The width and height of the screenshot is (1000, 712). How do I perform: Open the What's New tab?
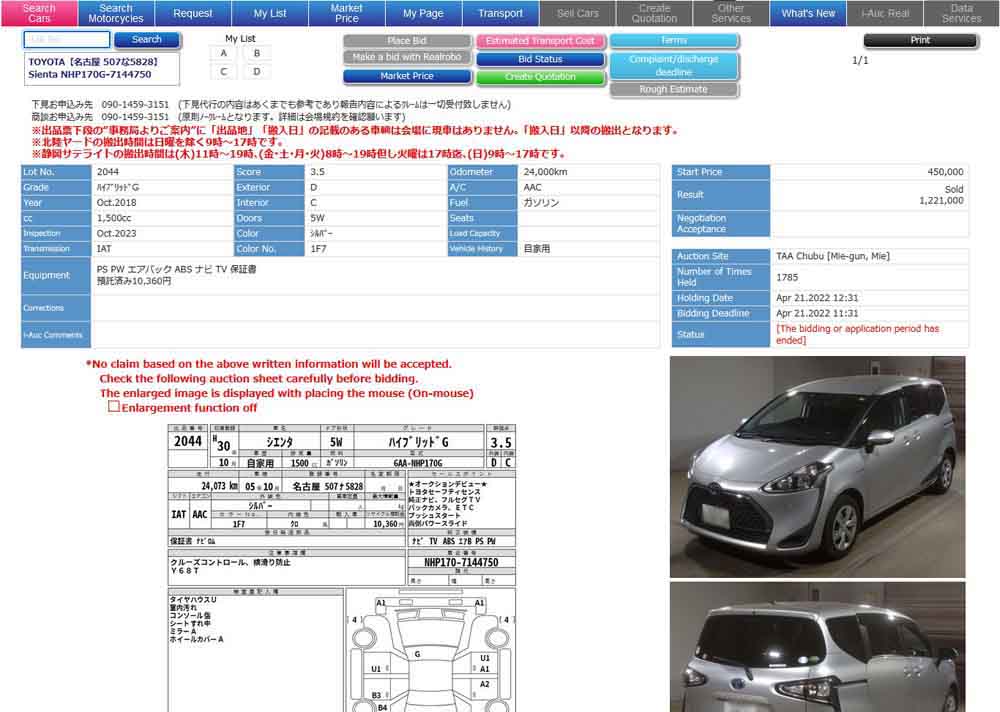808,13
